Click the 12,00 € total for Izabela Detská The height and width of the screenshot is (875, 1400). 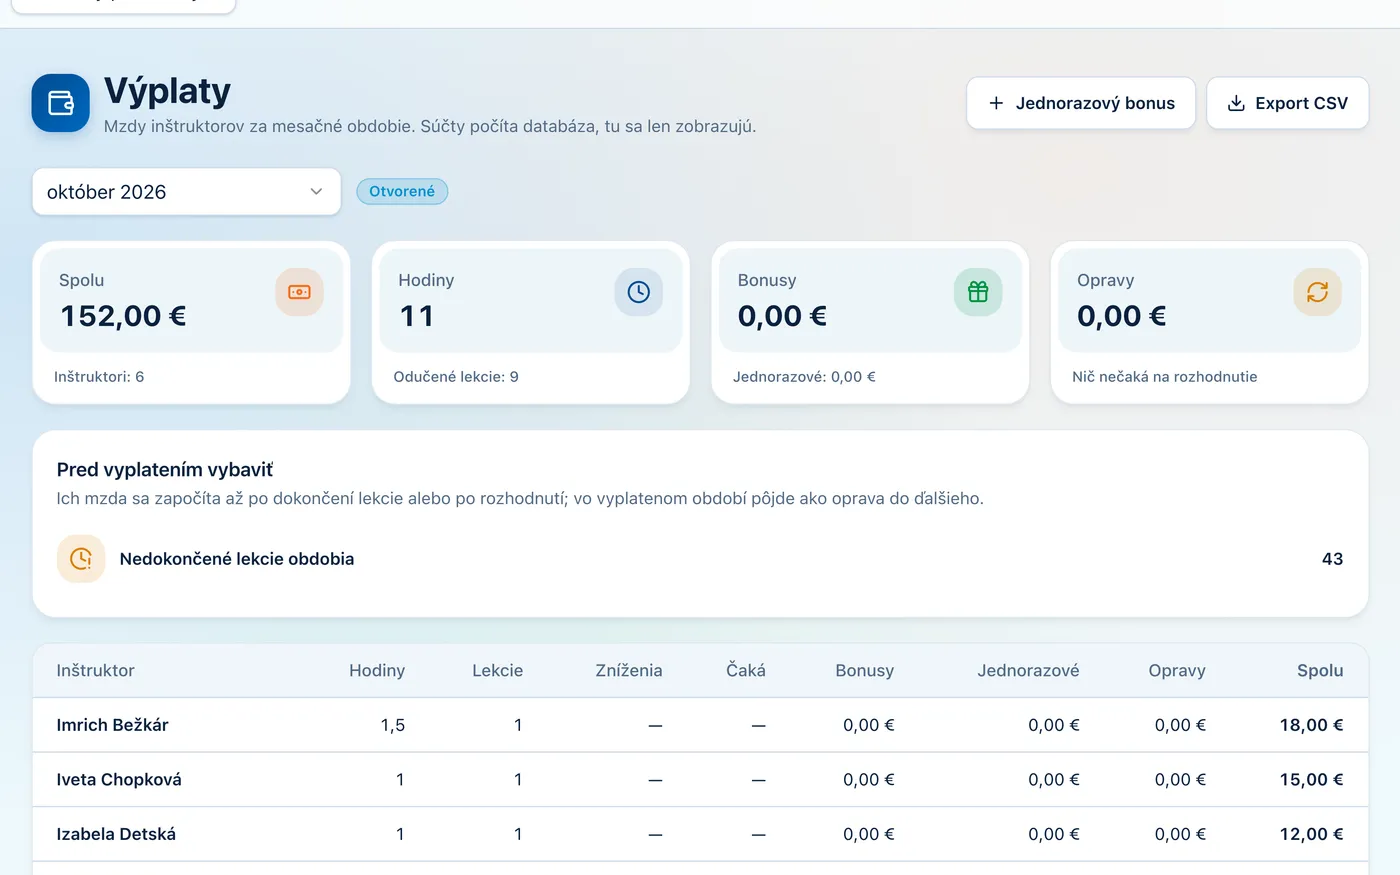pyautogui.click(x=1311, y=834)
